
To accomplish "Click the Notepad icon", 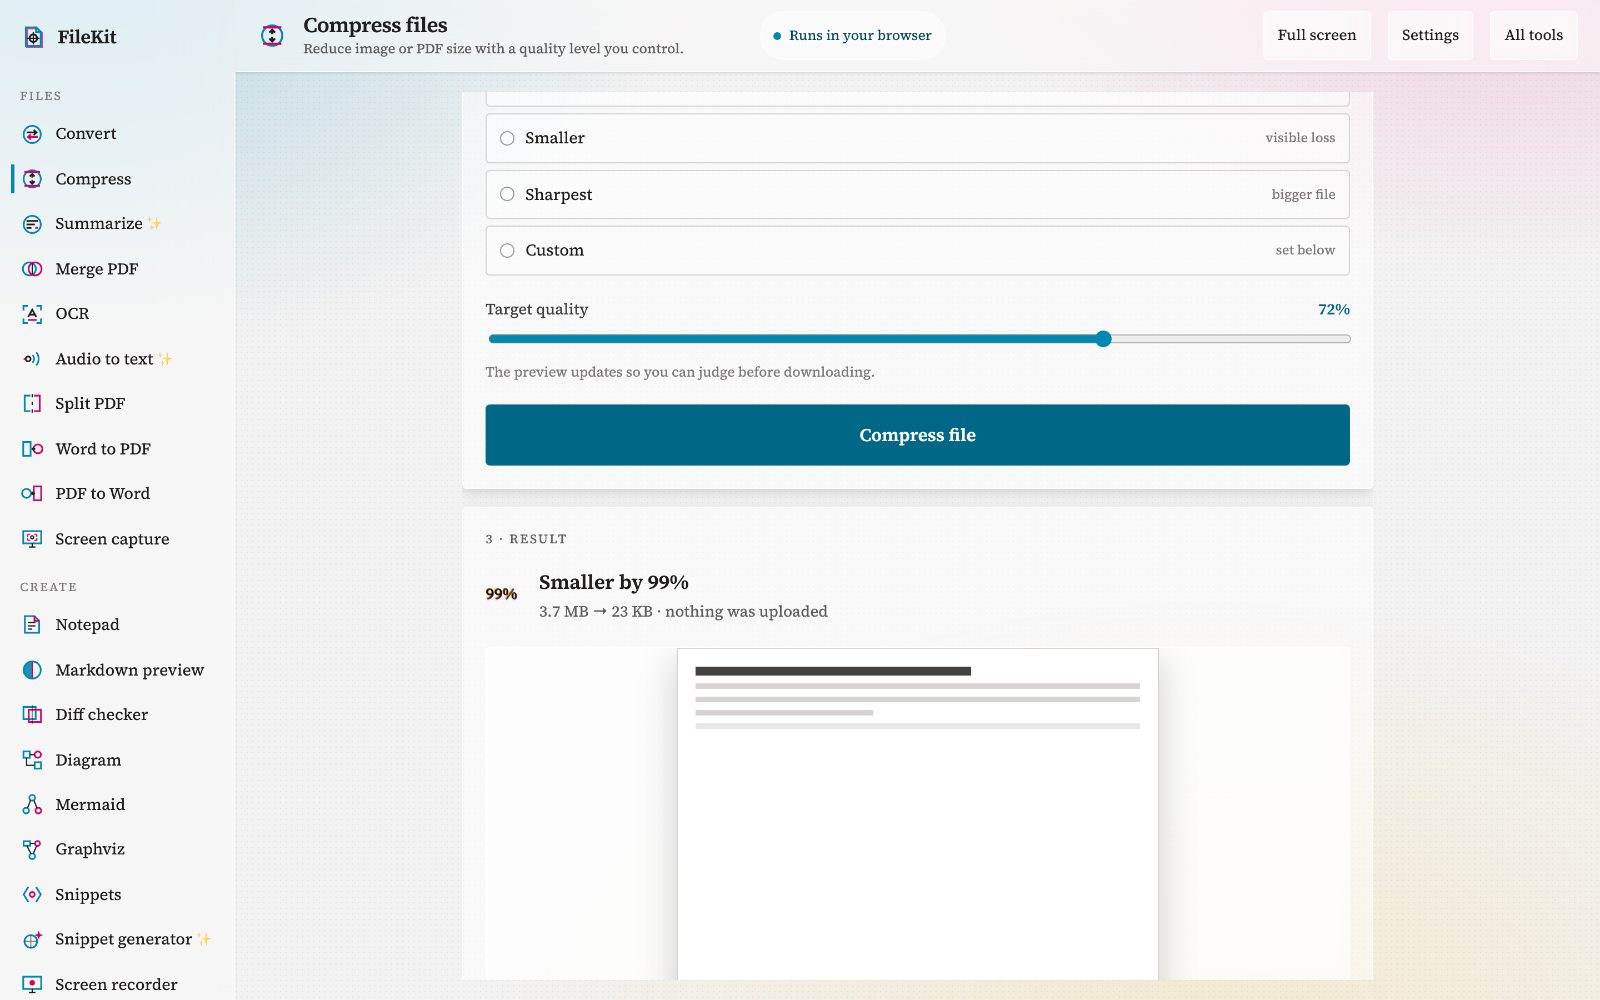I will point(32,625).
